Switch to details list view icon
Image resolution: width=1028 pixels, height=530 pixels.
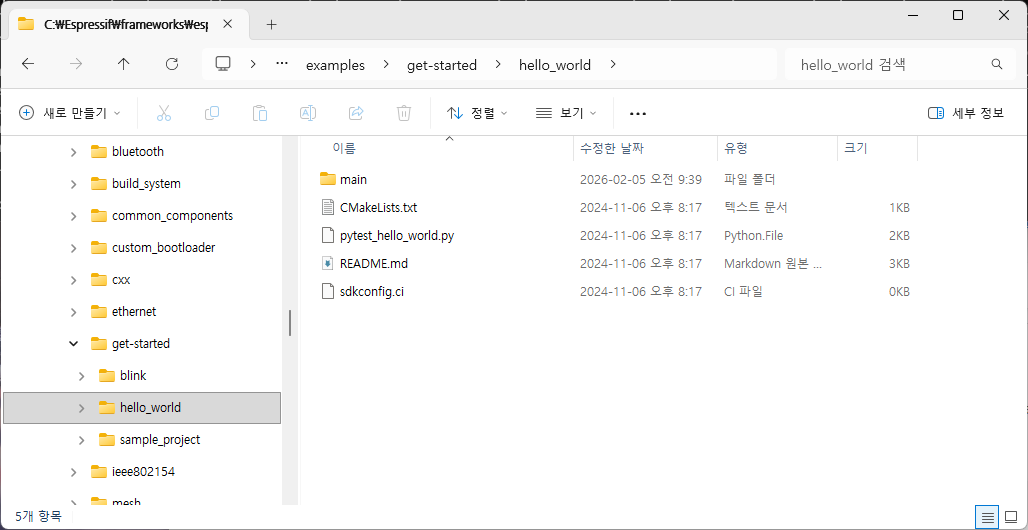tap(987, 517)
